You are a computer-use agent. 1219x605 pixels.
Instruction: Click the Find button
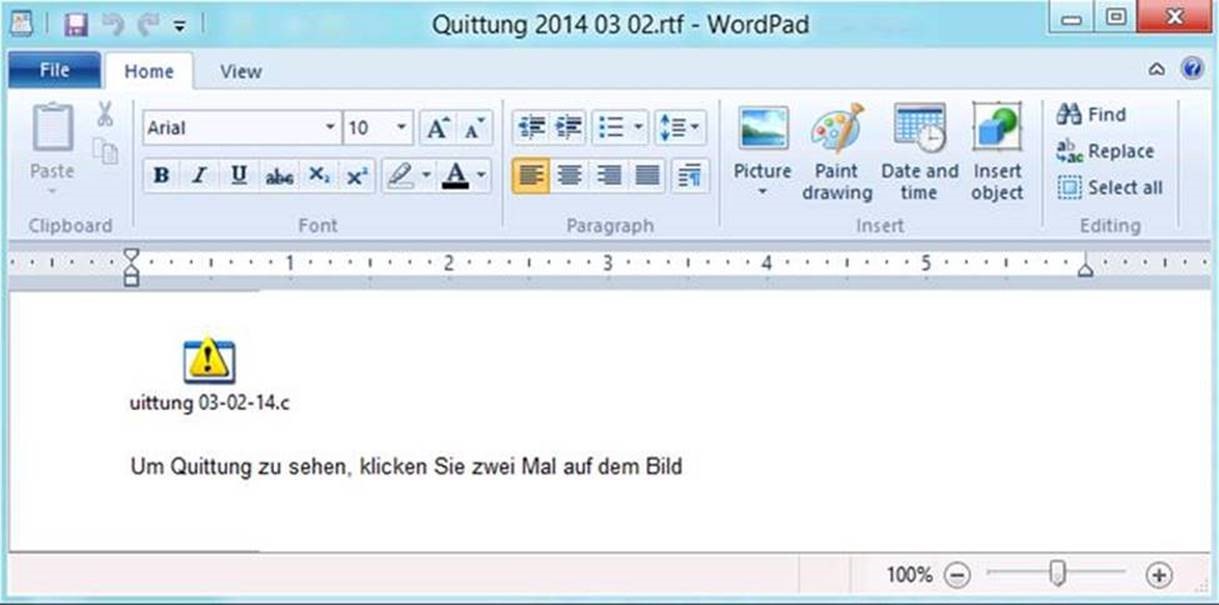pyautogui.click(x=1091, y=114)
